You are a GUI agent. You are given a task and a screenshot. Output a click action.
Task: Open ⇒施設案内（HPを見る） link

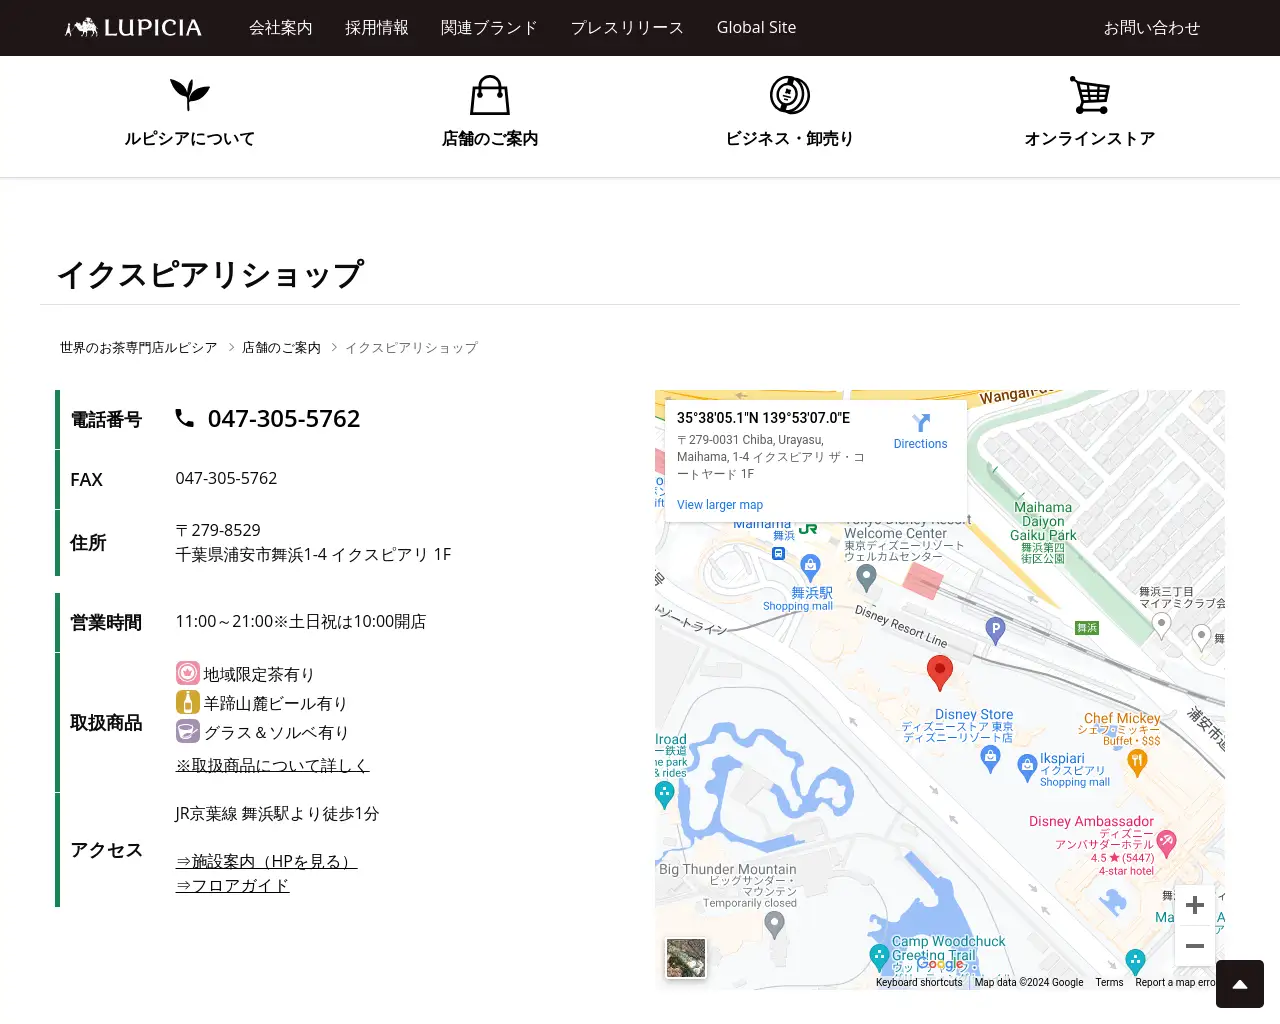pyautogui.click(x=267, y=861)
